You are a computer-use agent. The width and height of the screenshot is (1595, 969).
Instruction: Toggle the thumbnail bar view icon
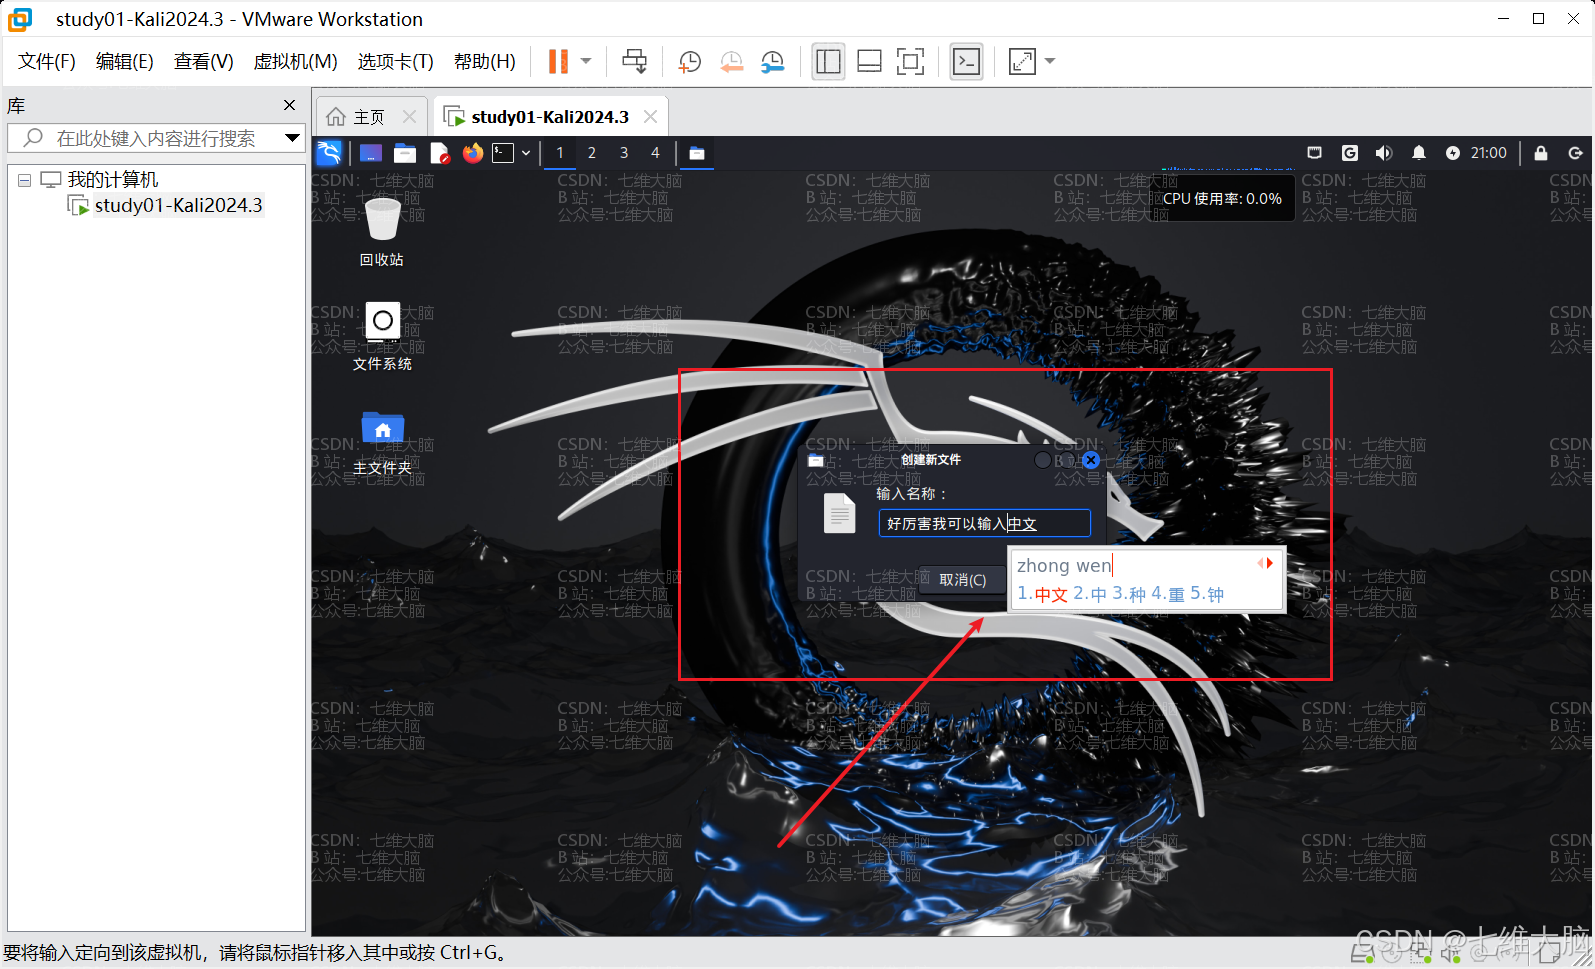click(870, 62)
